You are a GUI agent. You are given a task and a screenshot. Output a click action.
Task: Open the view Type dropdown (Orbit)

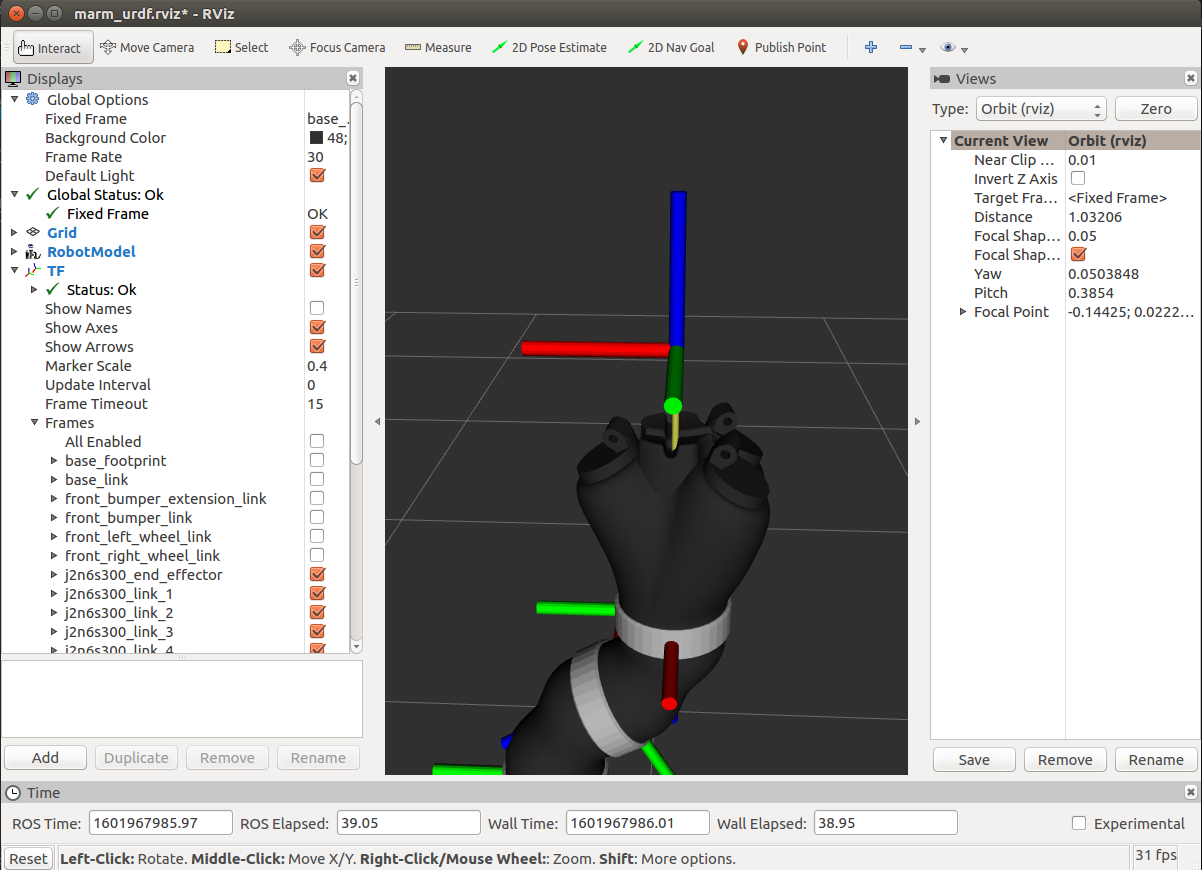1041,109
